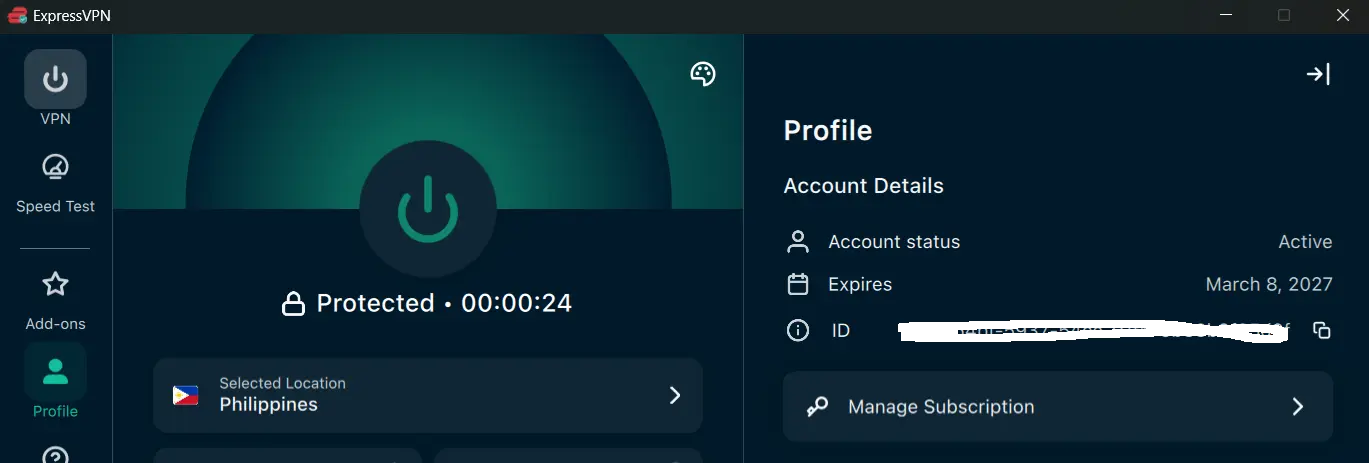1369x463 pixels.
Task: Close the ExpressVPN window
Action: point(1342,15)
